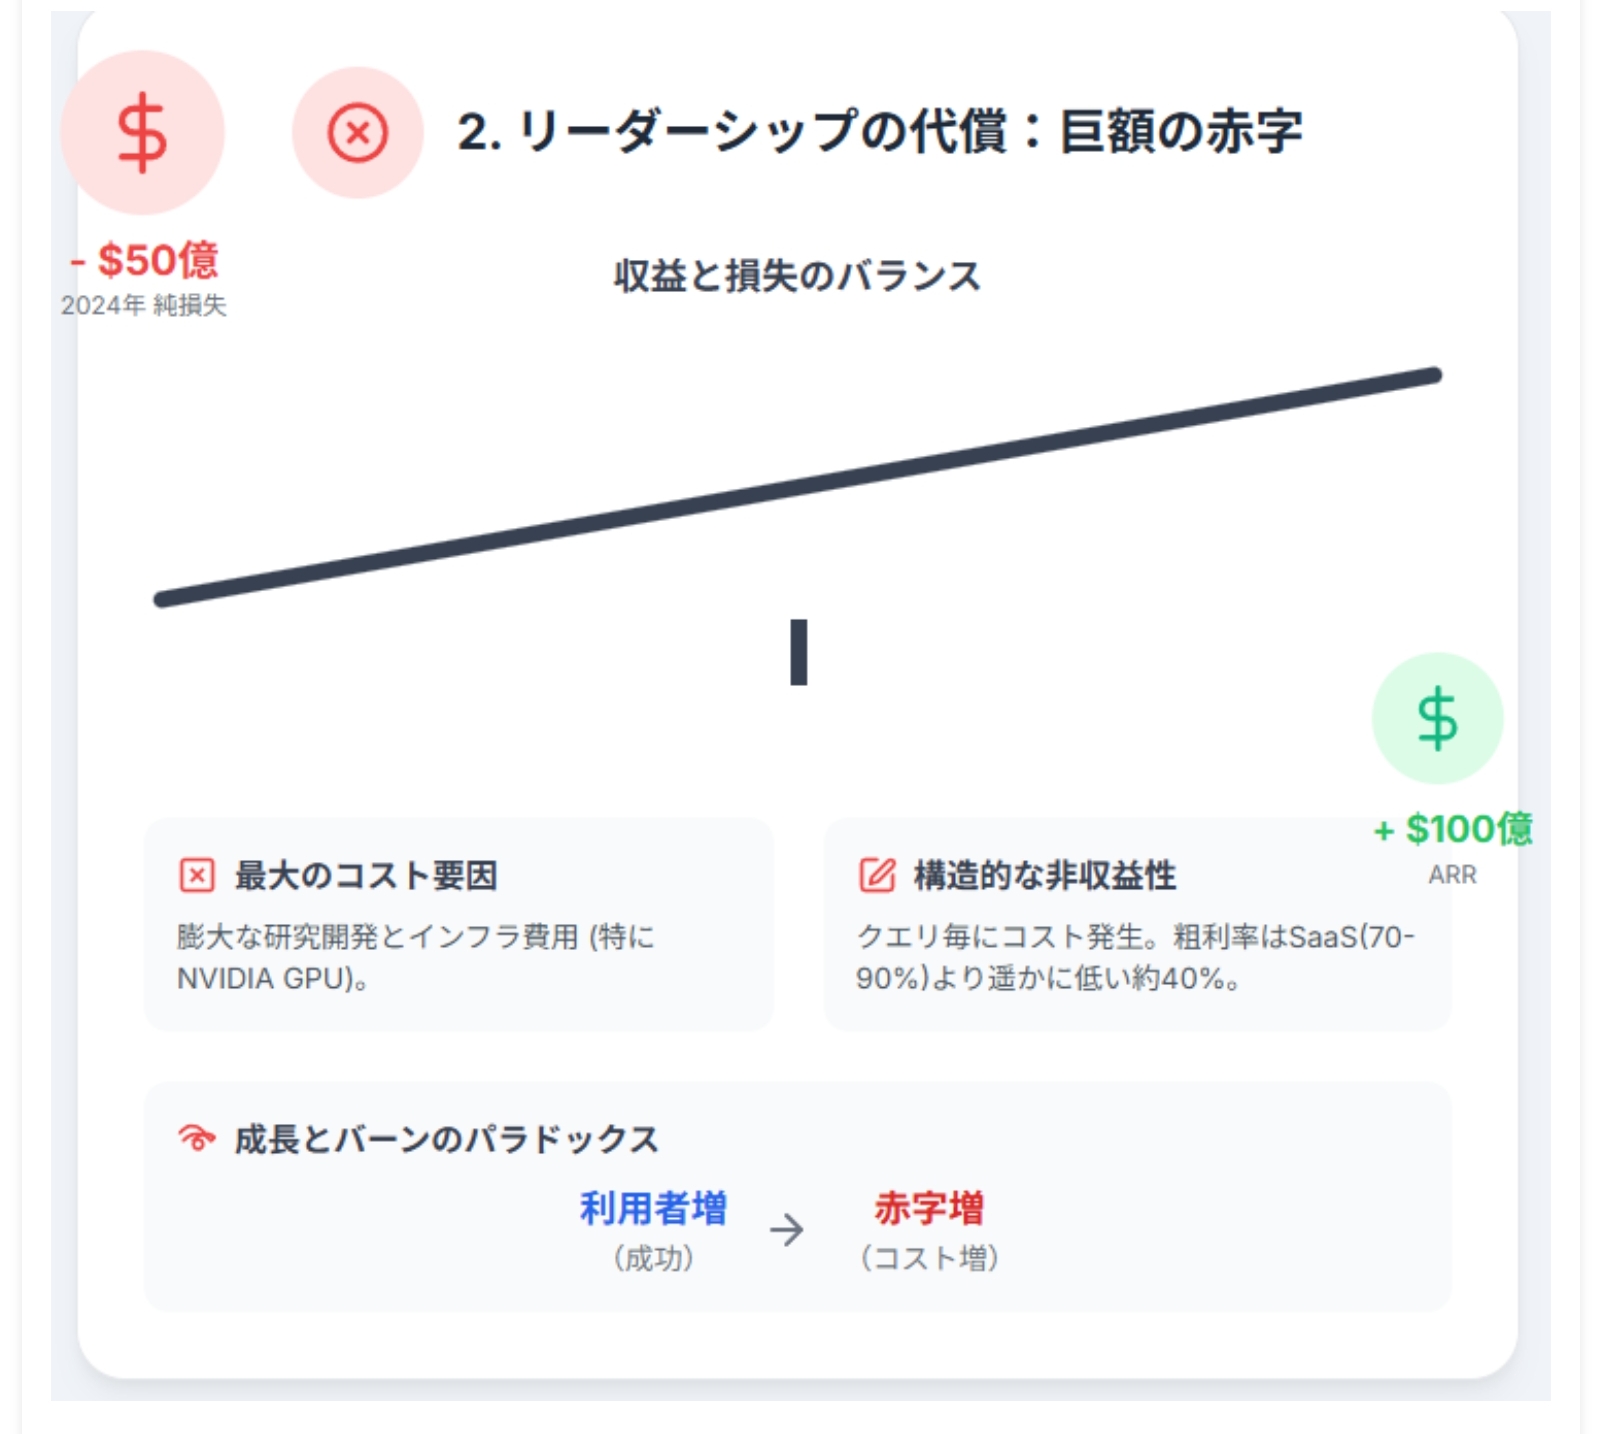Click the 構造的な非収益性 card title
This screenshot has height=1434, width=1597.
[1044, 875]
